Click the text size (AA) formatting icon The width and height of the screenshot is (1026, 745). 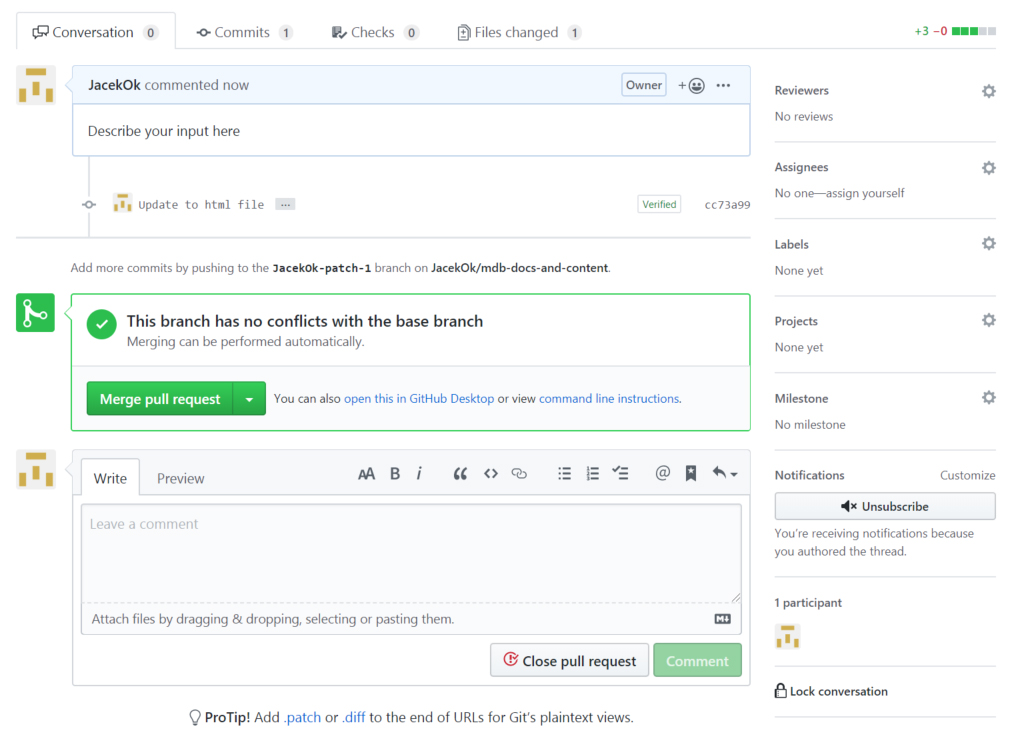[366, 474]
